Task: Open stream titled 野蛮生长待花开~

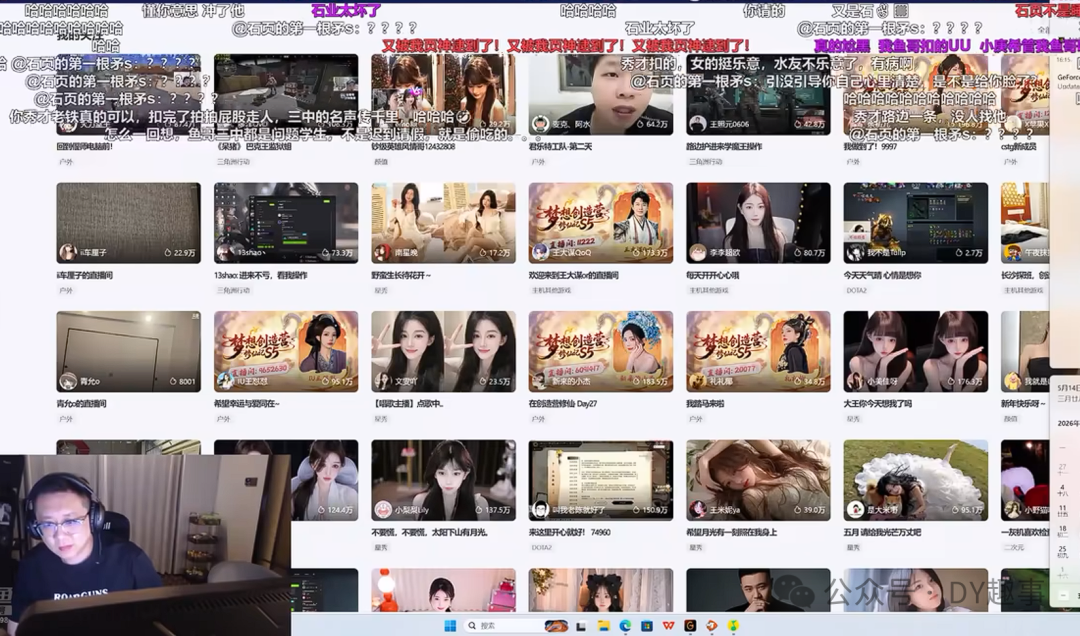Action: (401, 276)
